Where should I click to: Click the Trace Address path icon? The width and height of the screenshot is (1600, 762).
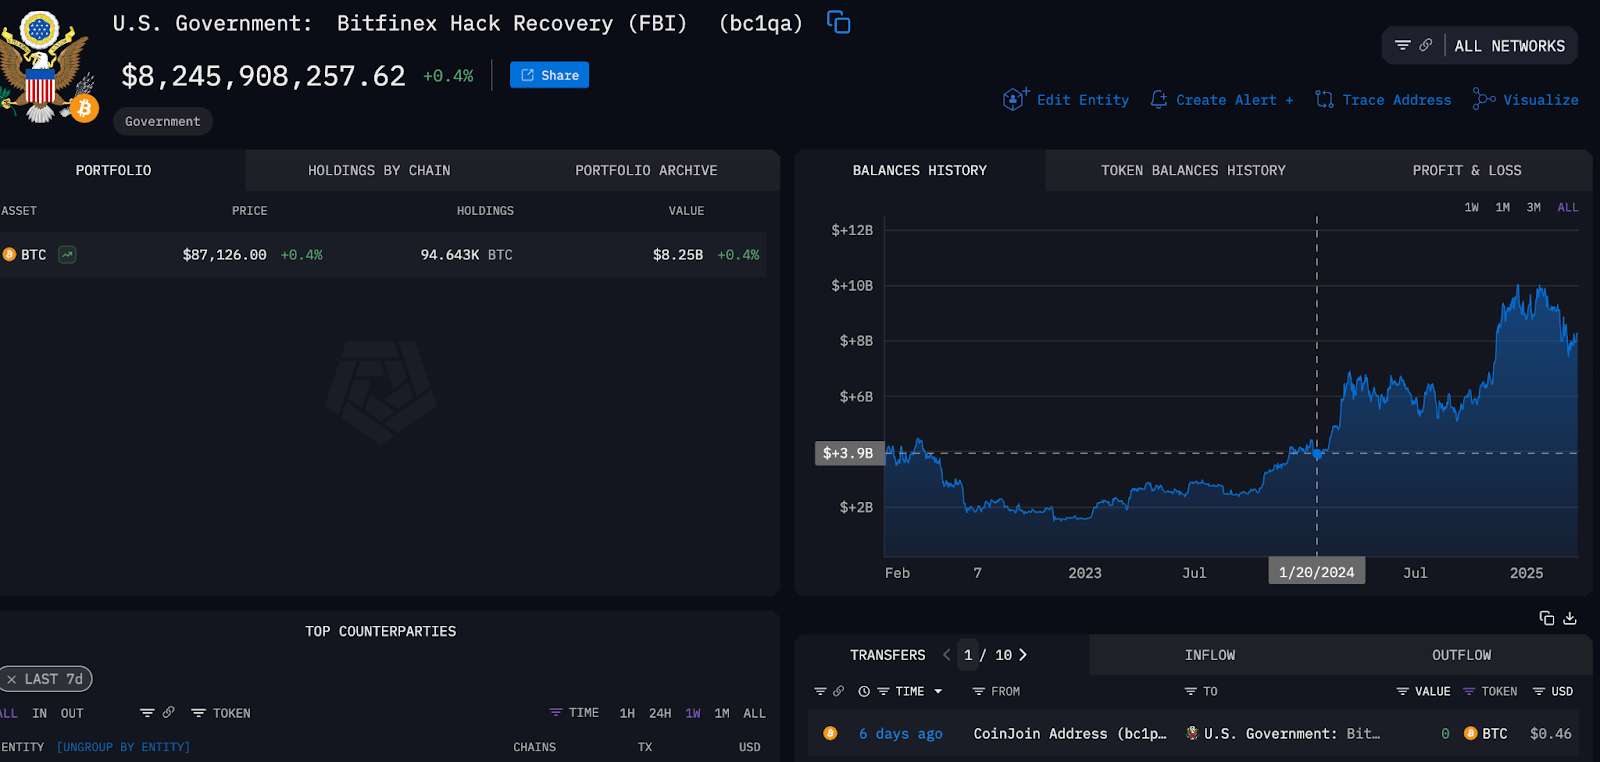click(x=1324, y=99)
